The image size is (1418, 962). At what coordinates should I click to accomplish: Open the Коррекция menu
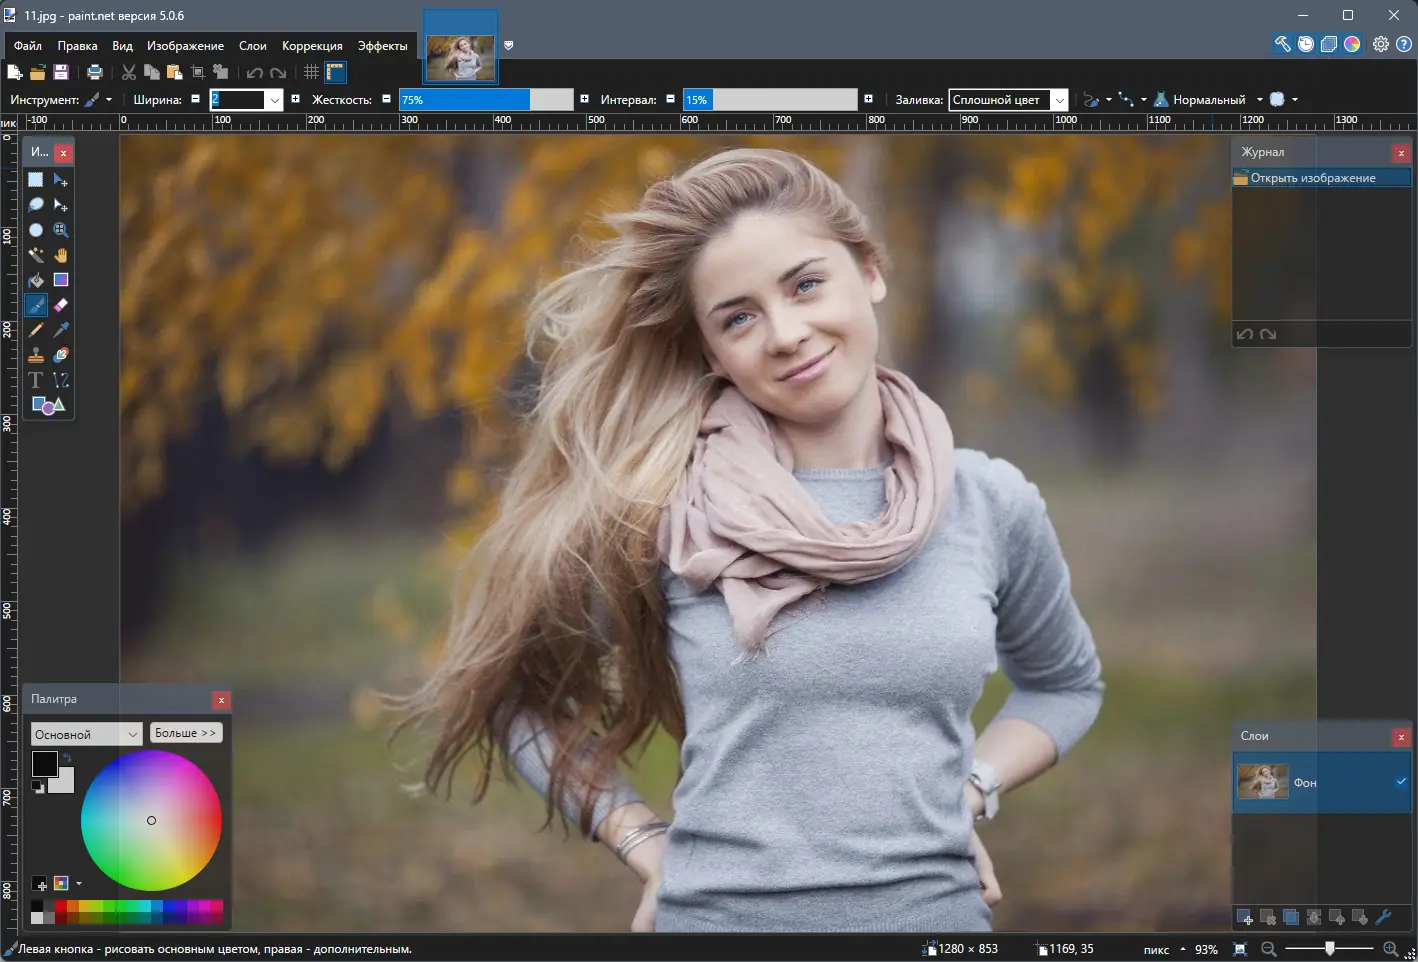pos(312,46)
